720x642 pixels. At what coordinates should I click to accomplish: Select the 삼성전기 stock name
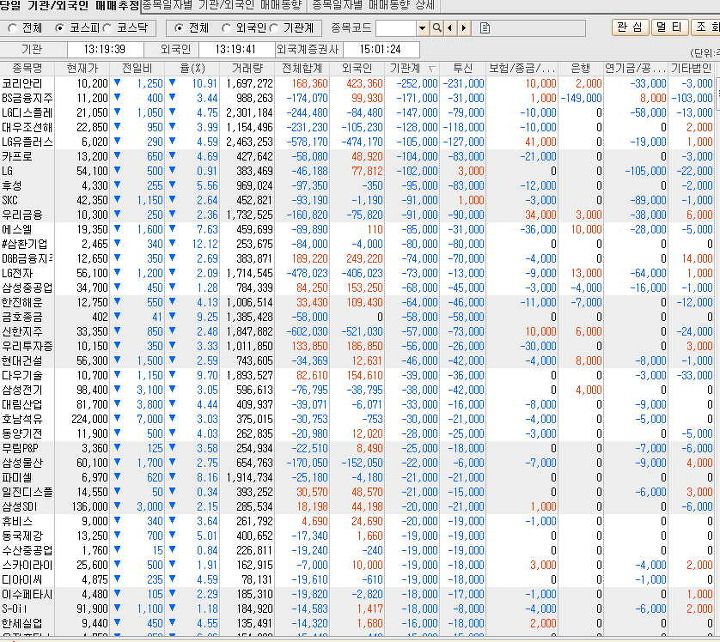tap(22, 390)
